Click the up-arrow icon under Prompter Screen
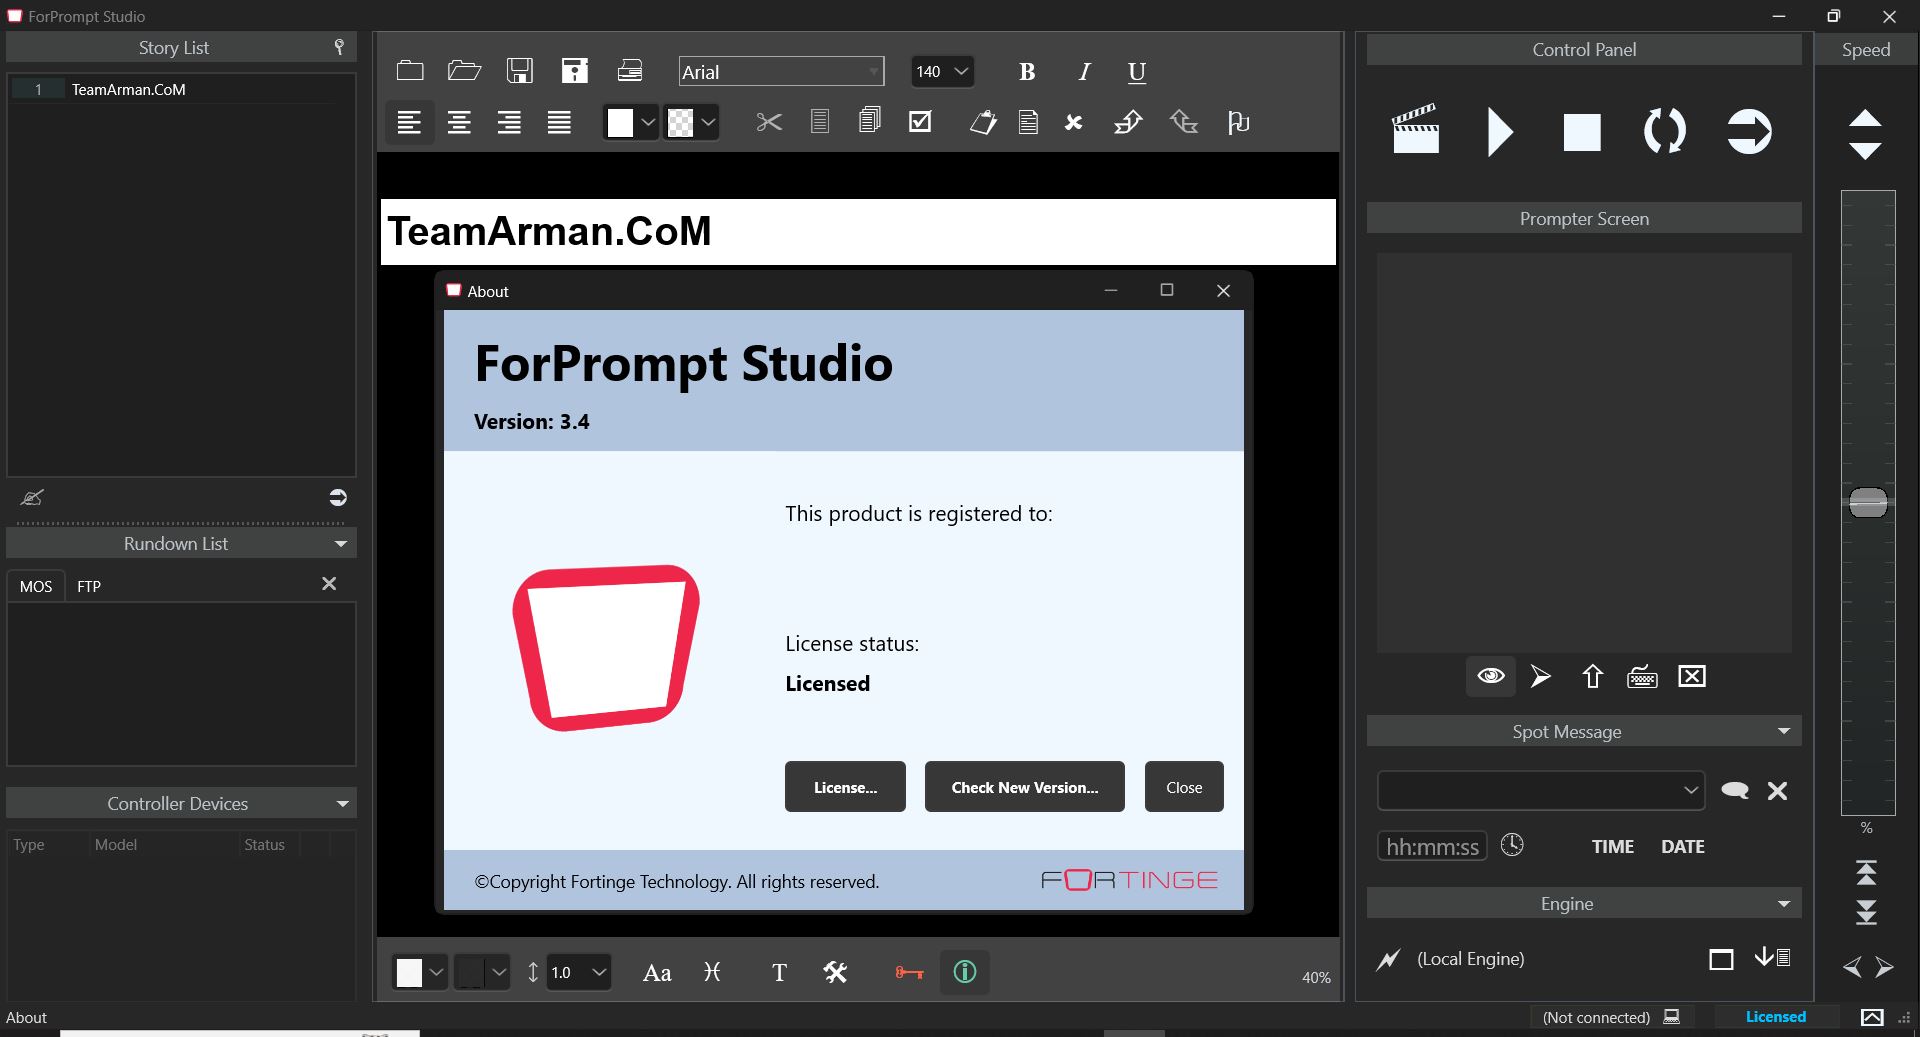Image resolution: width=1920 pixels, height=1037 pixels. [x=1593, y=677]
